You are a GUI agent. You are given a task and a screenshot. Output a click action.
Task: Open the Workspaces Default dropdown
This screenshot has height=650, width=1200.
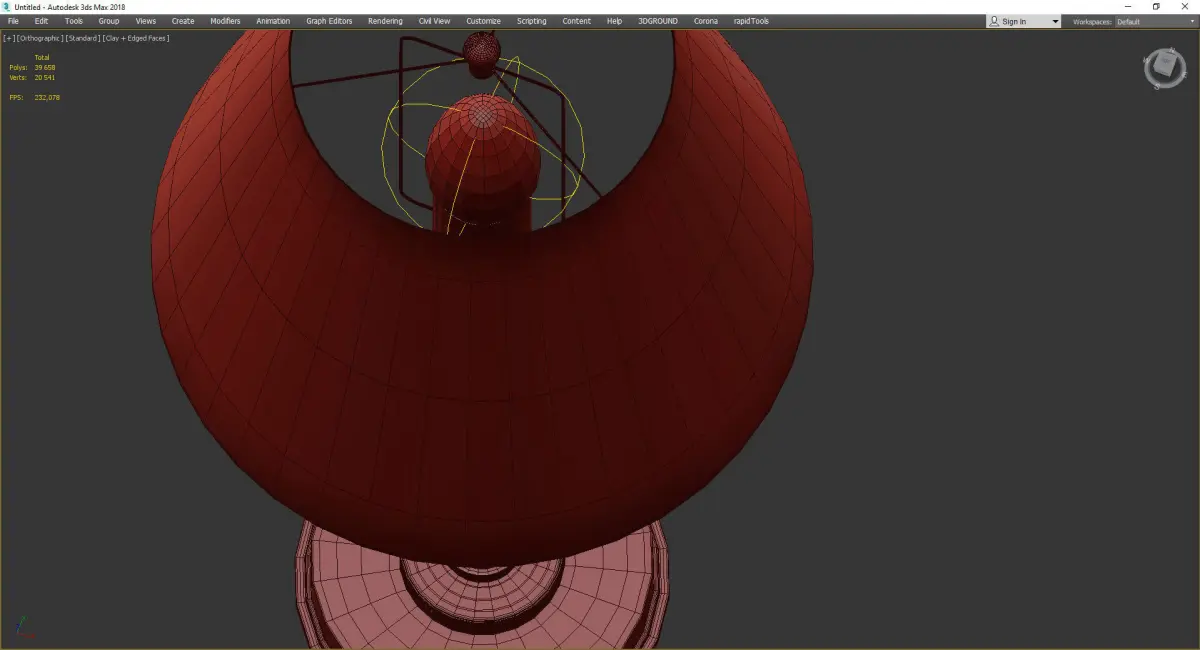(x=1155, y=21)
